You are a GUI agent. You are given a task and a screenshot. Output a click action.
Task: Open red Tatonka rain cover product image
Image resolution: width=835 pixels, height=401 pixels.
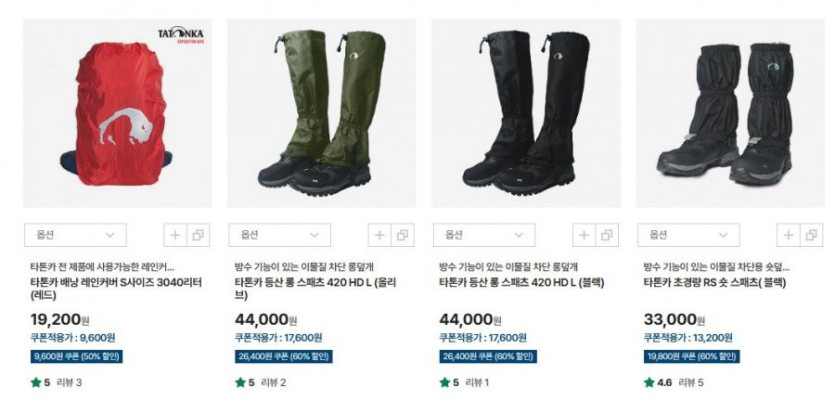[x=117, y=113]
